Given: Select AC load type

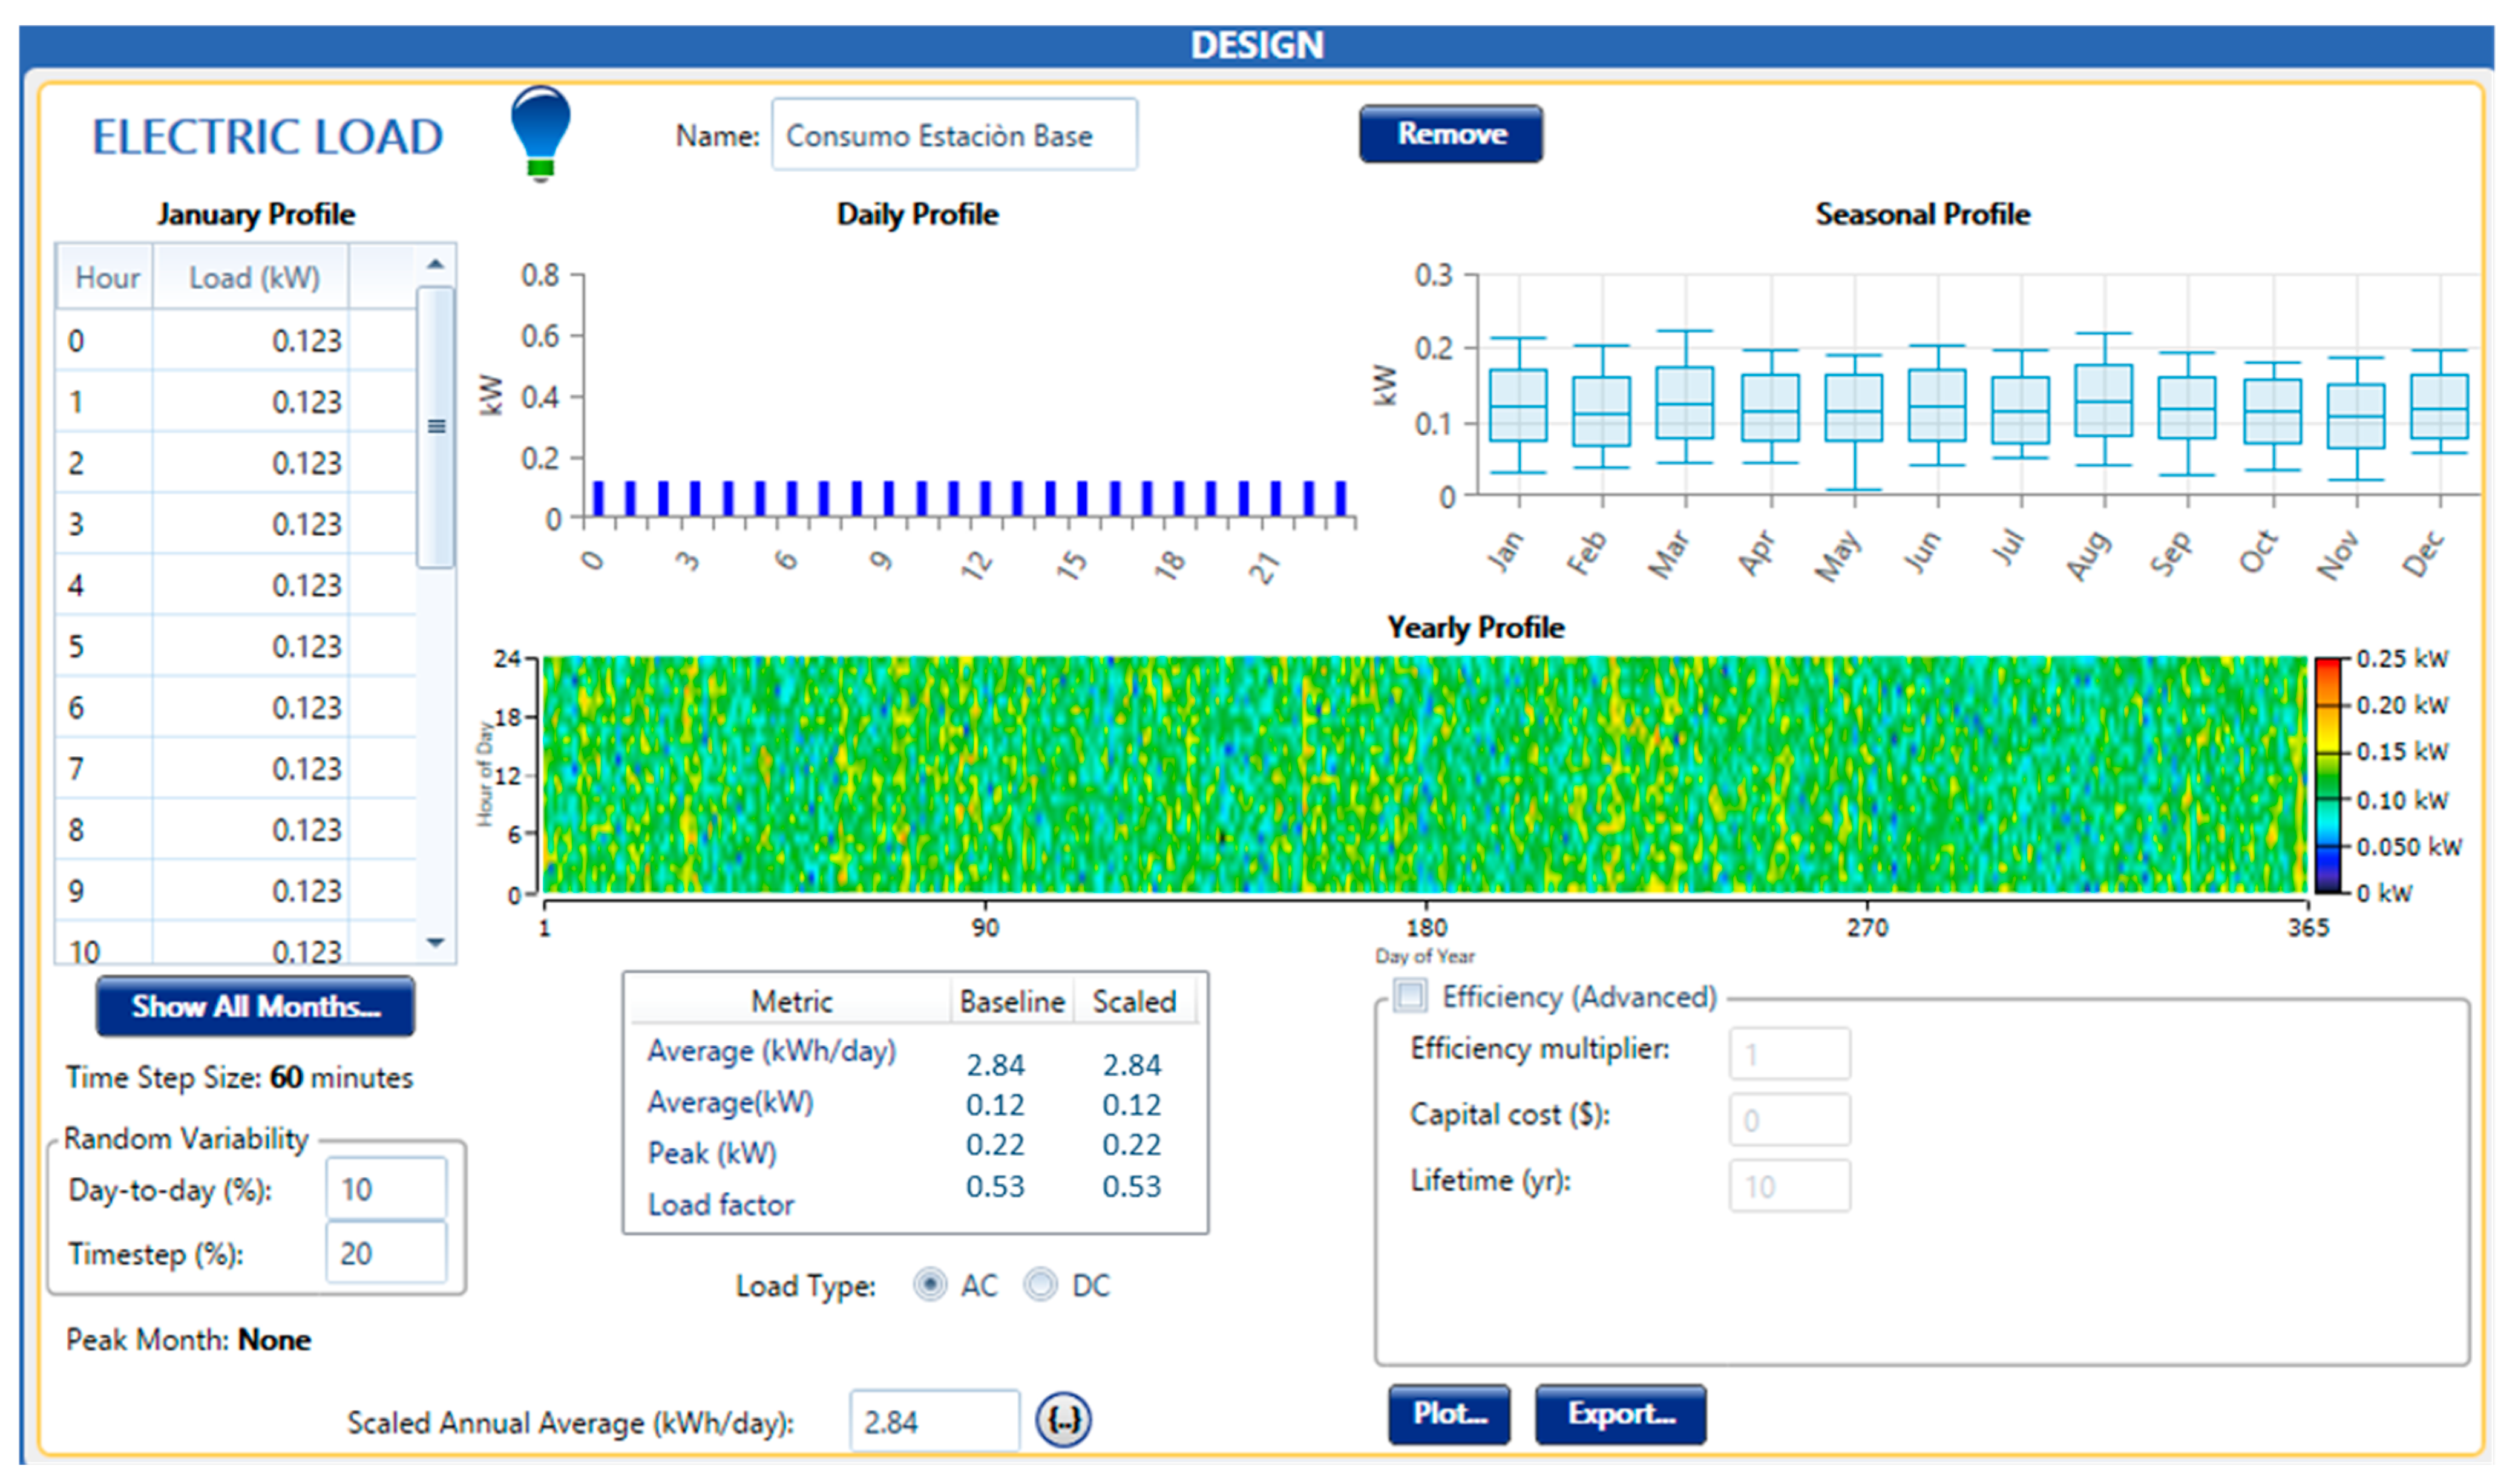Looking at the screenshot, I should (x=930, y=1285).
